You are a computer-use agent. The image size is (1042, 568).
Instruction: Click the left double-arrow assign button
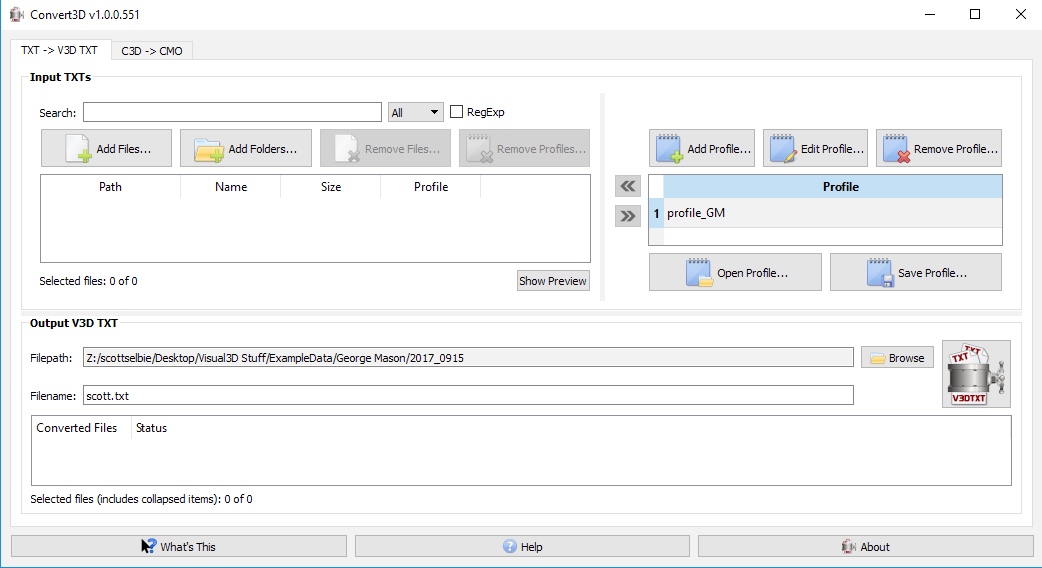click(628, 186)
